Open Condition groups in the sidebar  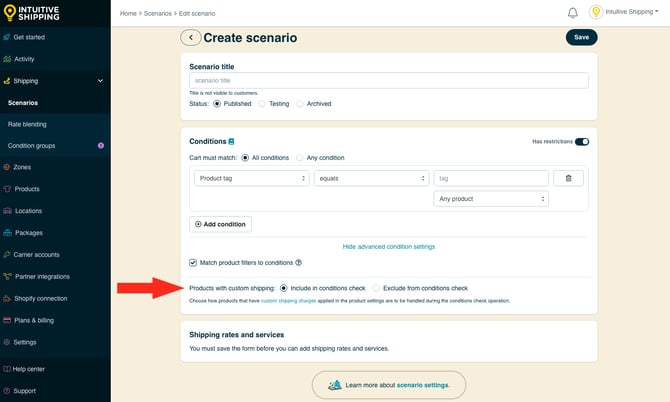point(31,146)
